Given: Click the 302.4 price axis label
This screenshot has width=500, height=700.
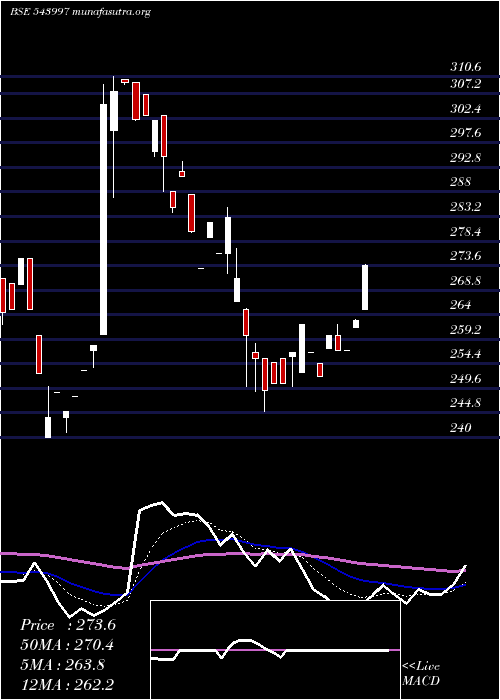Looking at the screenshot, I should (465, 108).
